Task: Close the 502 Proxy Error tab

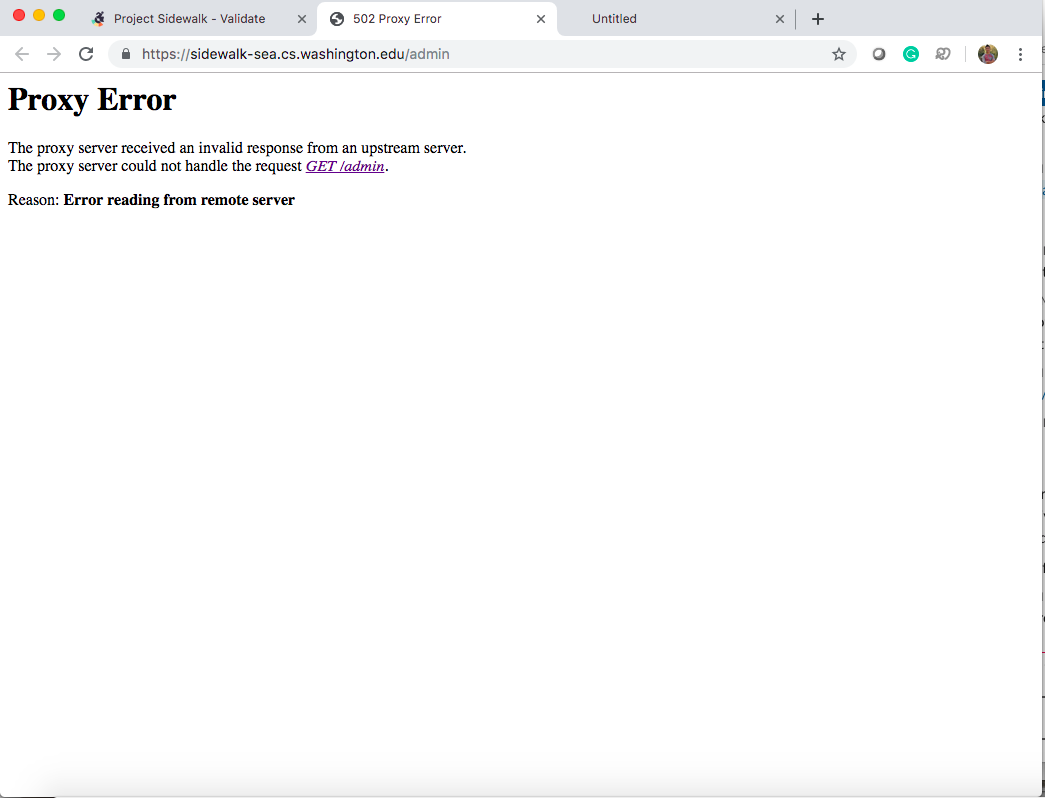Action: point(540,19)
